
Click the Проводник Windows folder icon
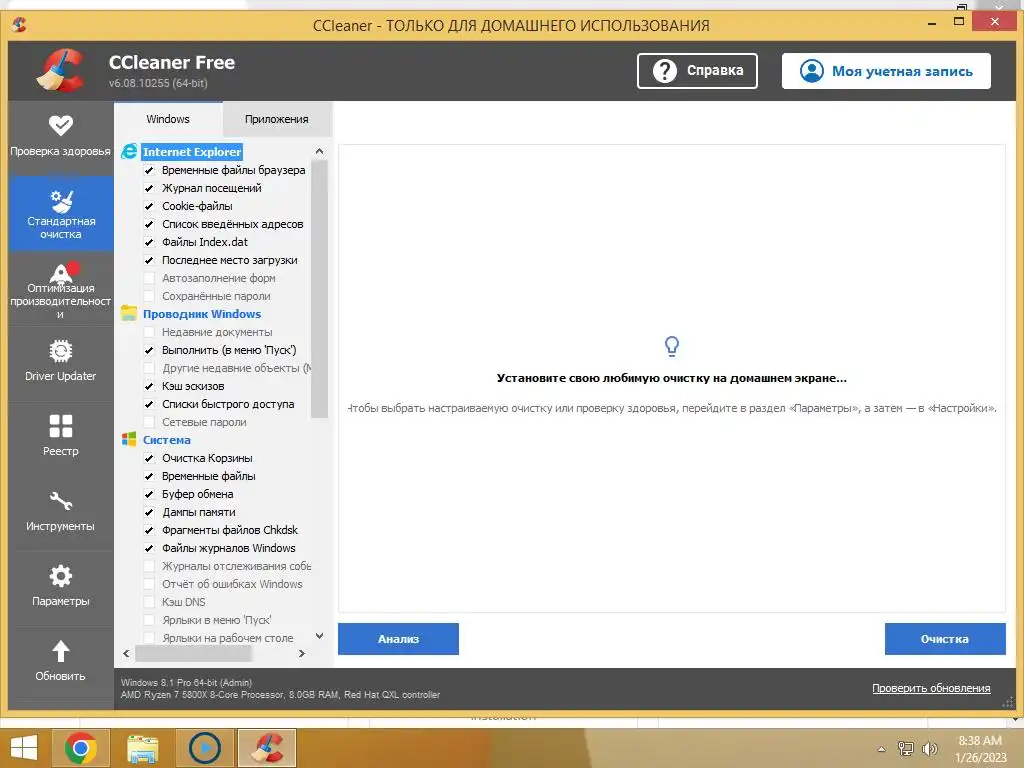[x=129, y=313]
